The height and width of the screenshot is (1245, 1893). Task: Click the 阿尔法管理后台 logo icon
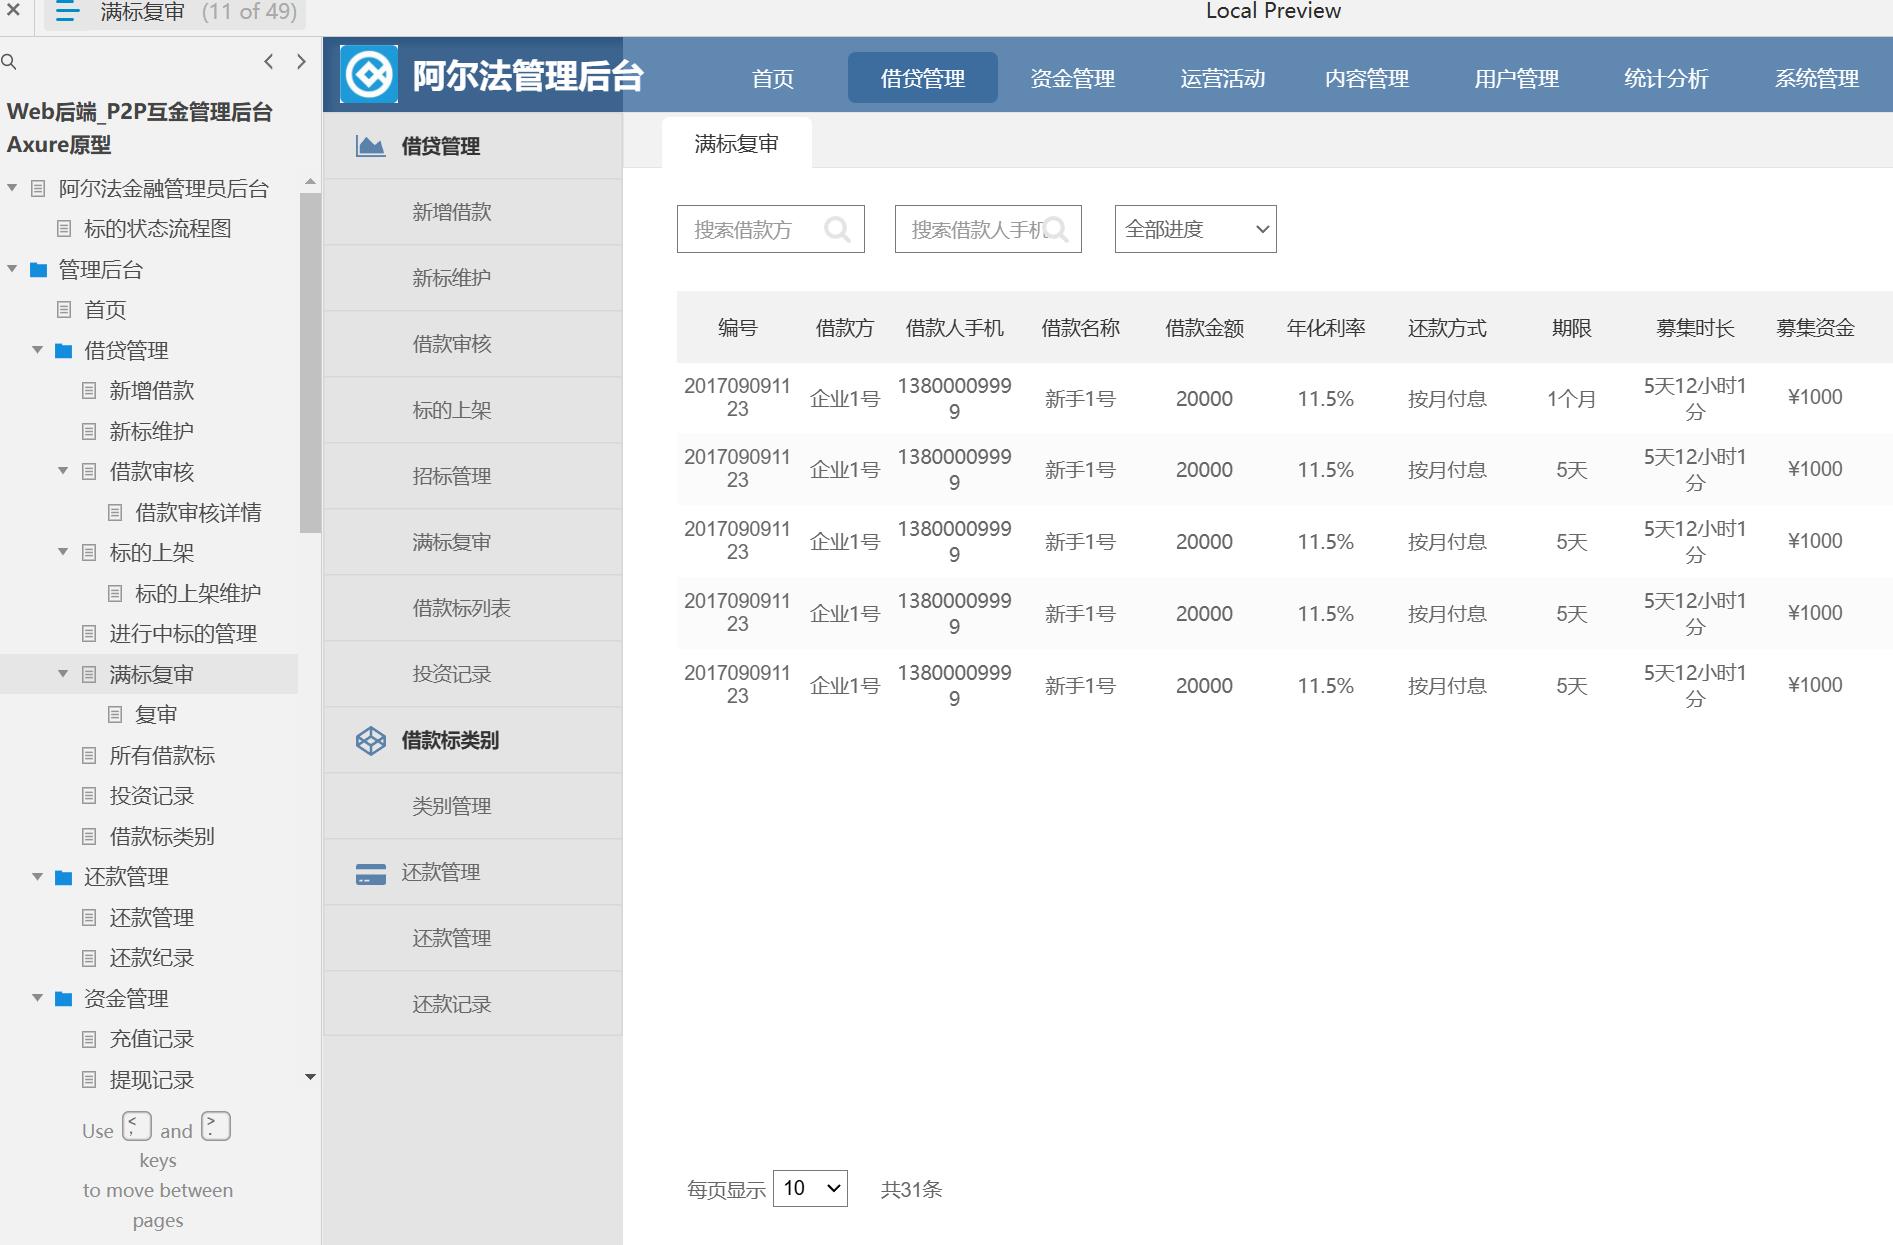click(369, 74)
